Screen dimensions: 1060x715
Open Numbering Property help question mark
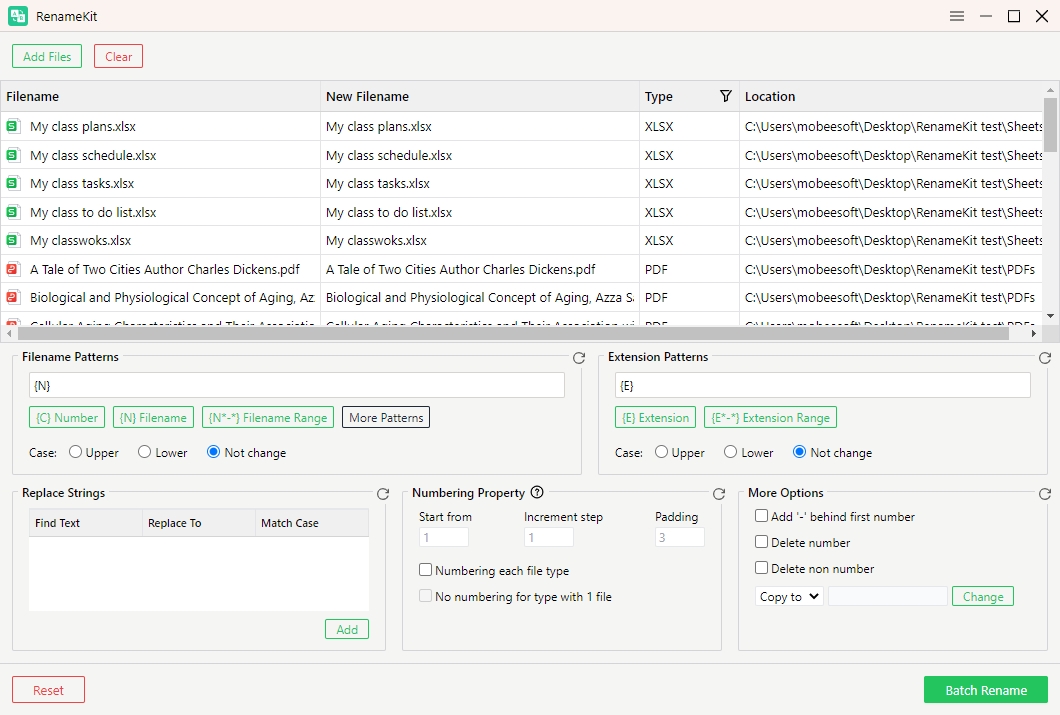[x=537, y=493]
